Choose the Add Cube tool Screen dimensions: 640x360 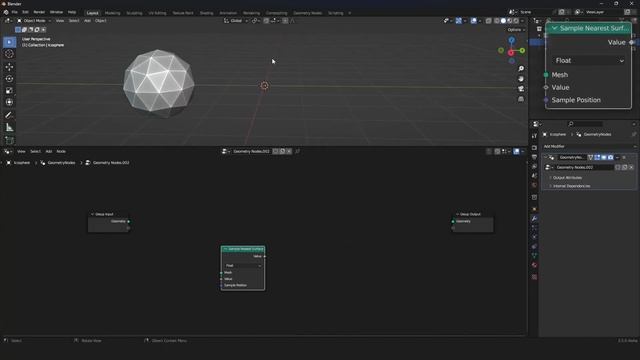pyautogui.click(x=9, y=140)
